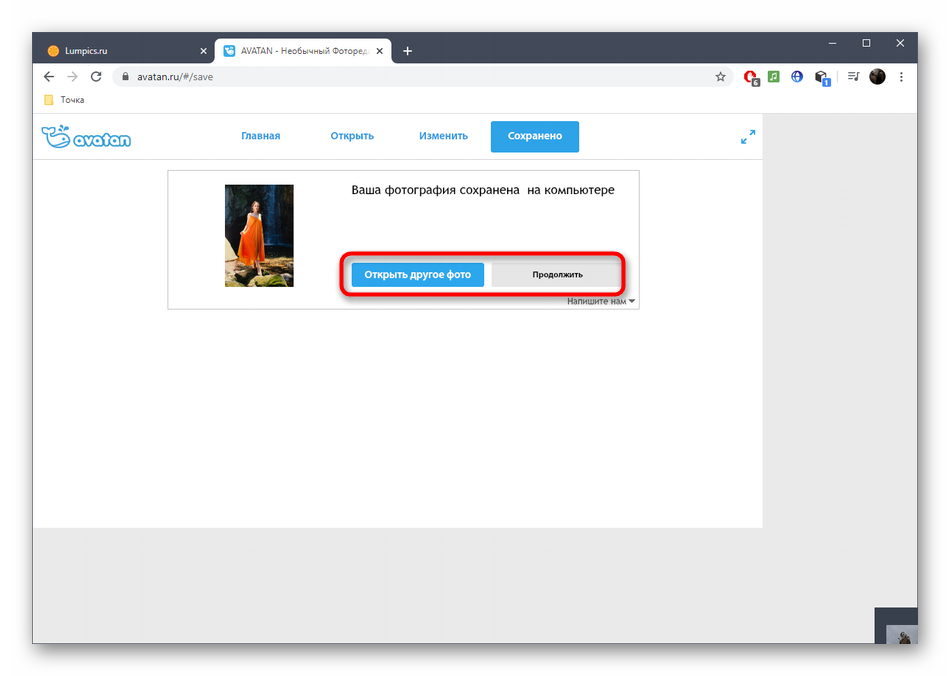Image resolution: width=950 pixels, height=676 pixels.
Task: Open the Chrome three-dot menu
Action: [x=902, y=77]
